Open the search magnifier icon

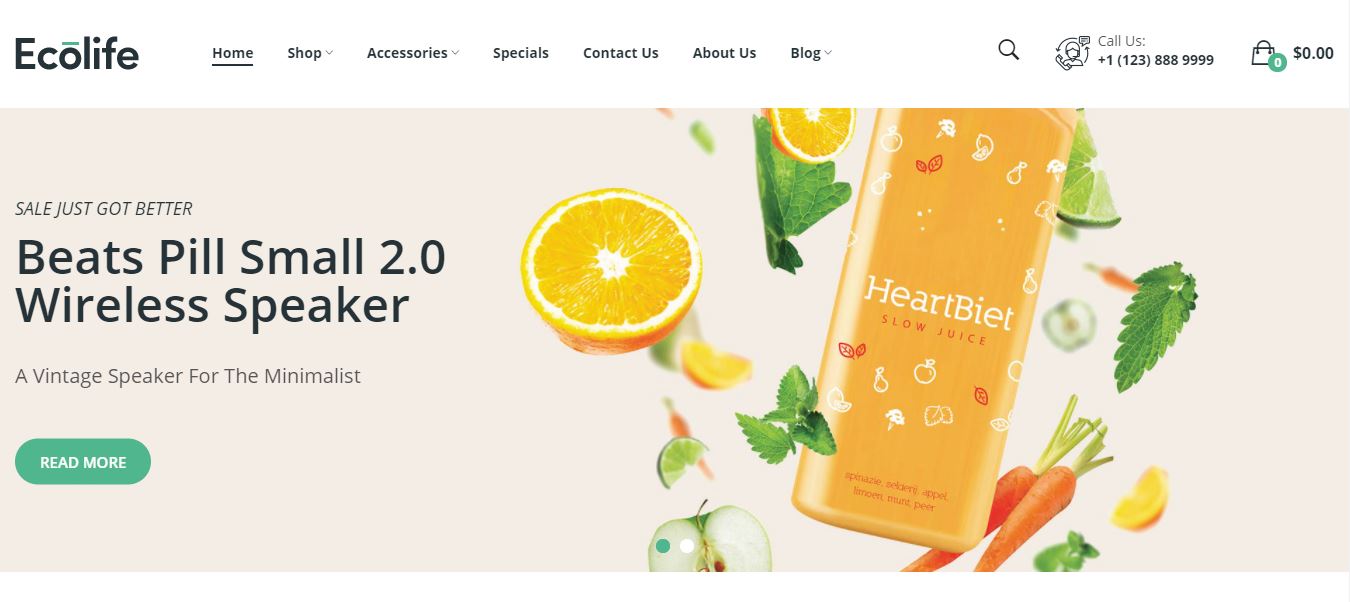[x=1008, y=50]
